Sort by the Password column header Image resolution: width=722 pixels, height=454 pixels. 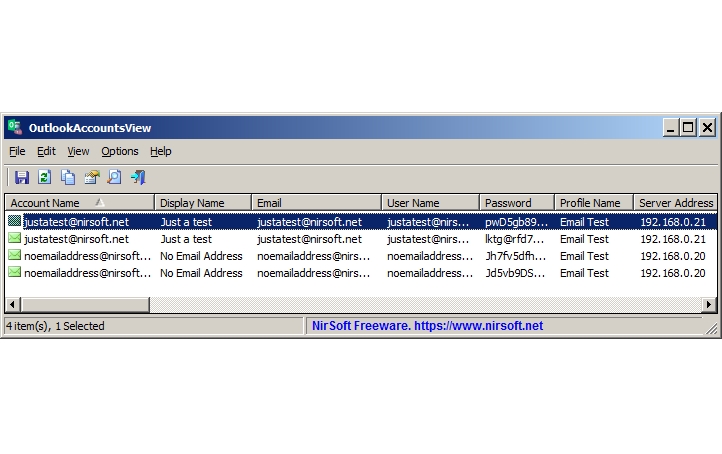(x=517, y=203)
